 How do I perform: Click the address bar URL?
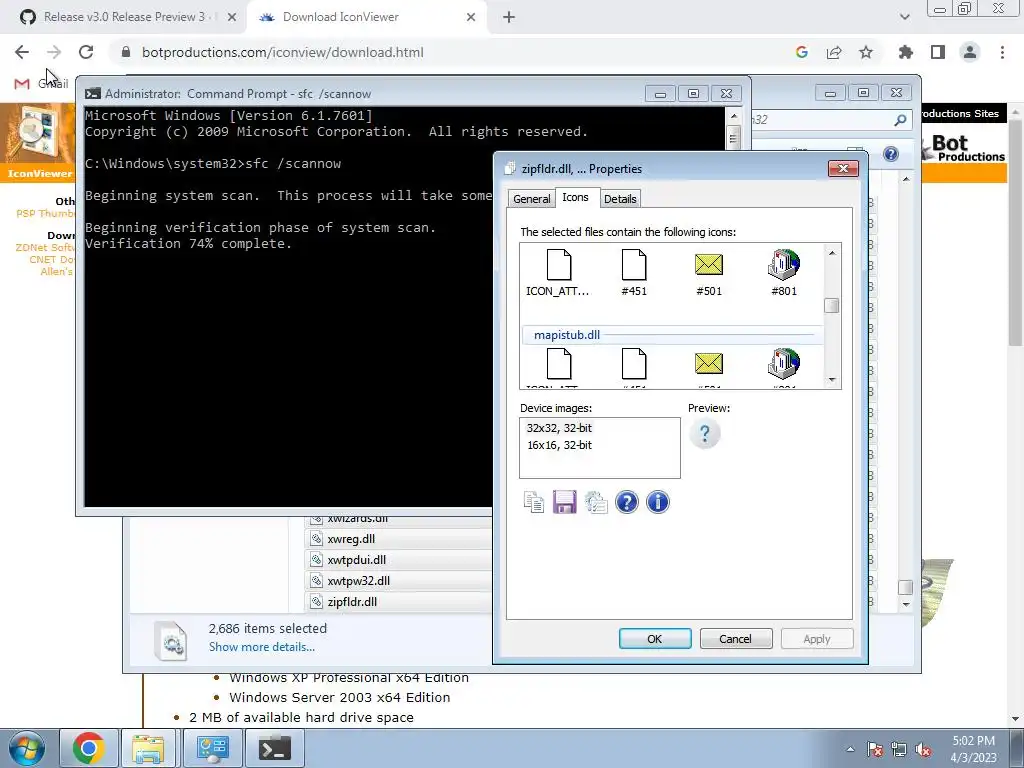(283, 52)
